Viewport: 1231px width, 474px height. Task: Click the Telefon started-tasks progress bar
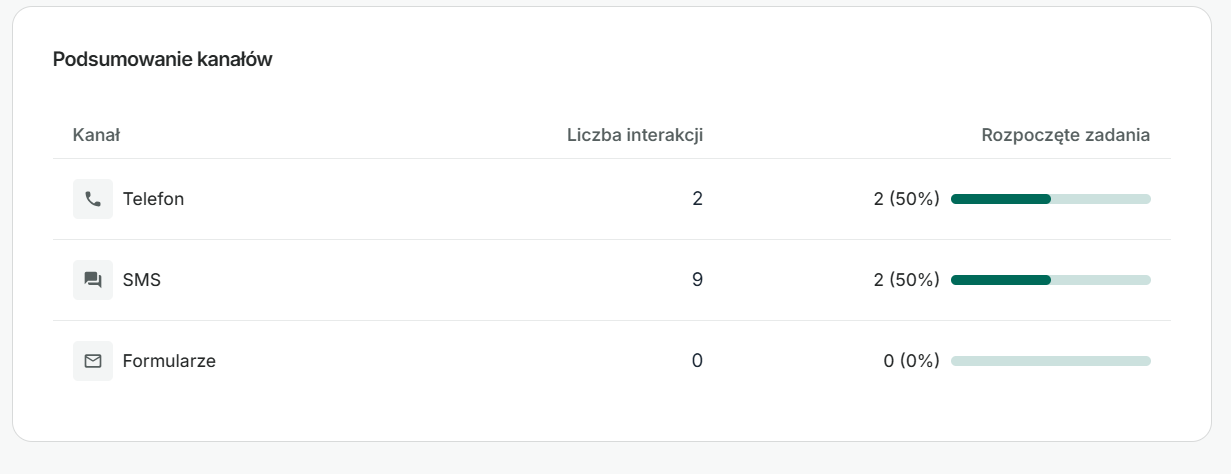click(1050, 199)
